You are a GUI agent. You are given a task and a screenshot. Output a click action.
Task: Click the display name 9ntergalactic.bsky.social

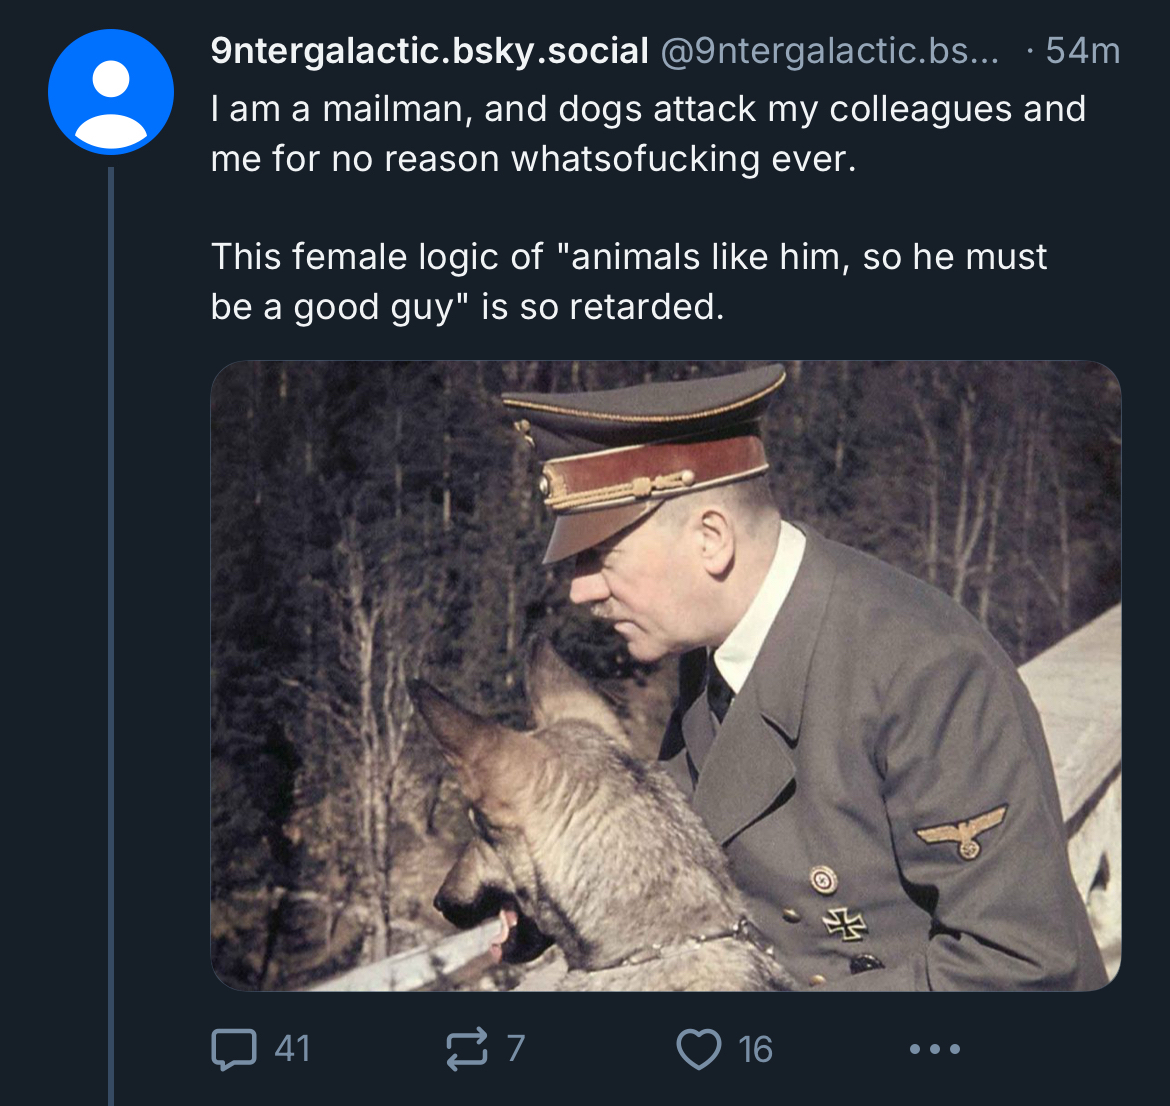(x=429, y=50)
